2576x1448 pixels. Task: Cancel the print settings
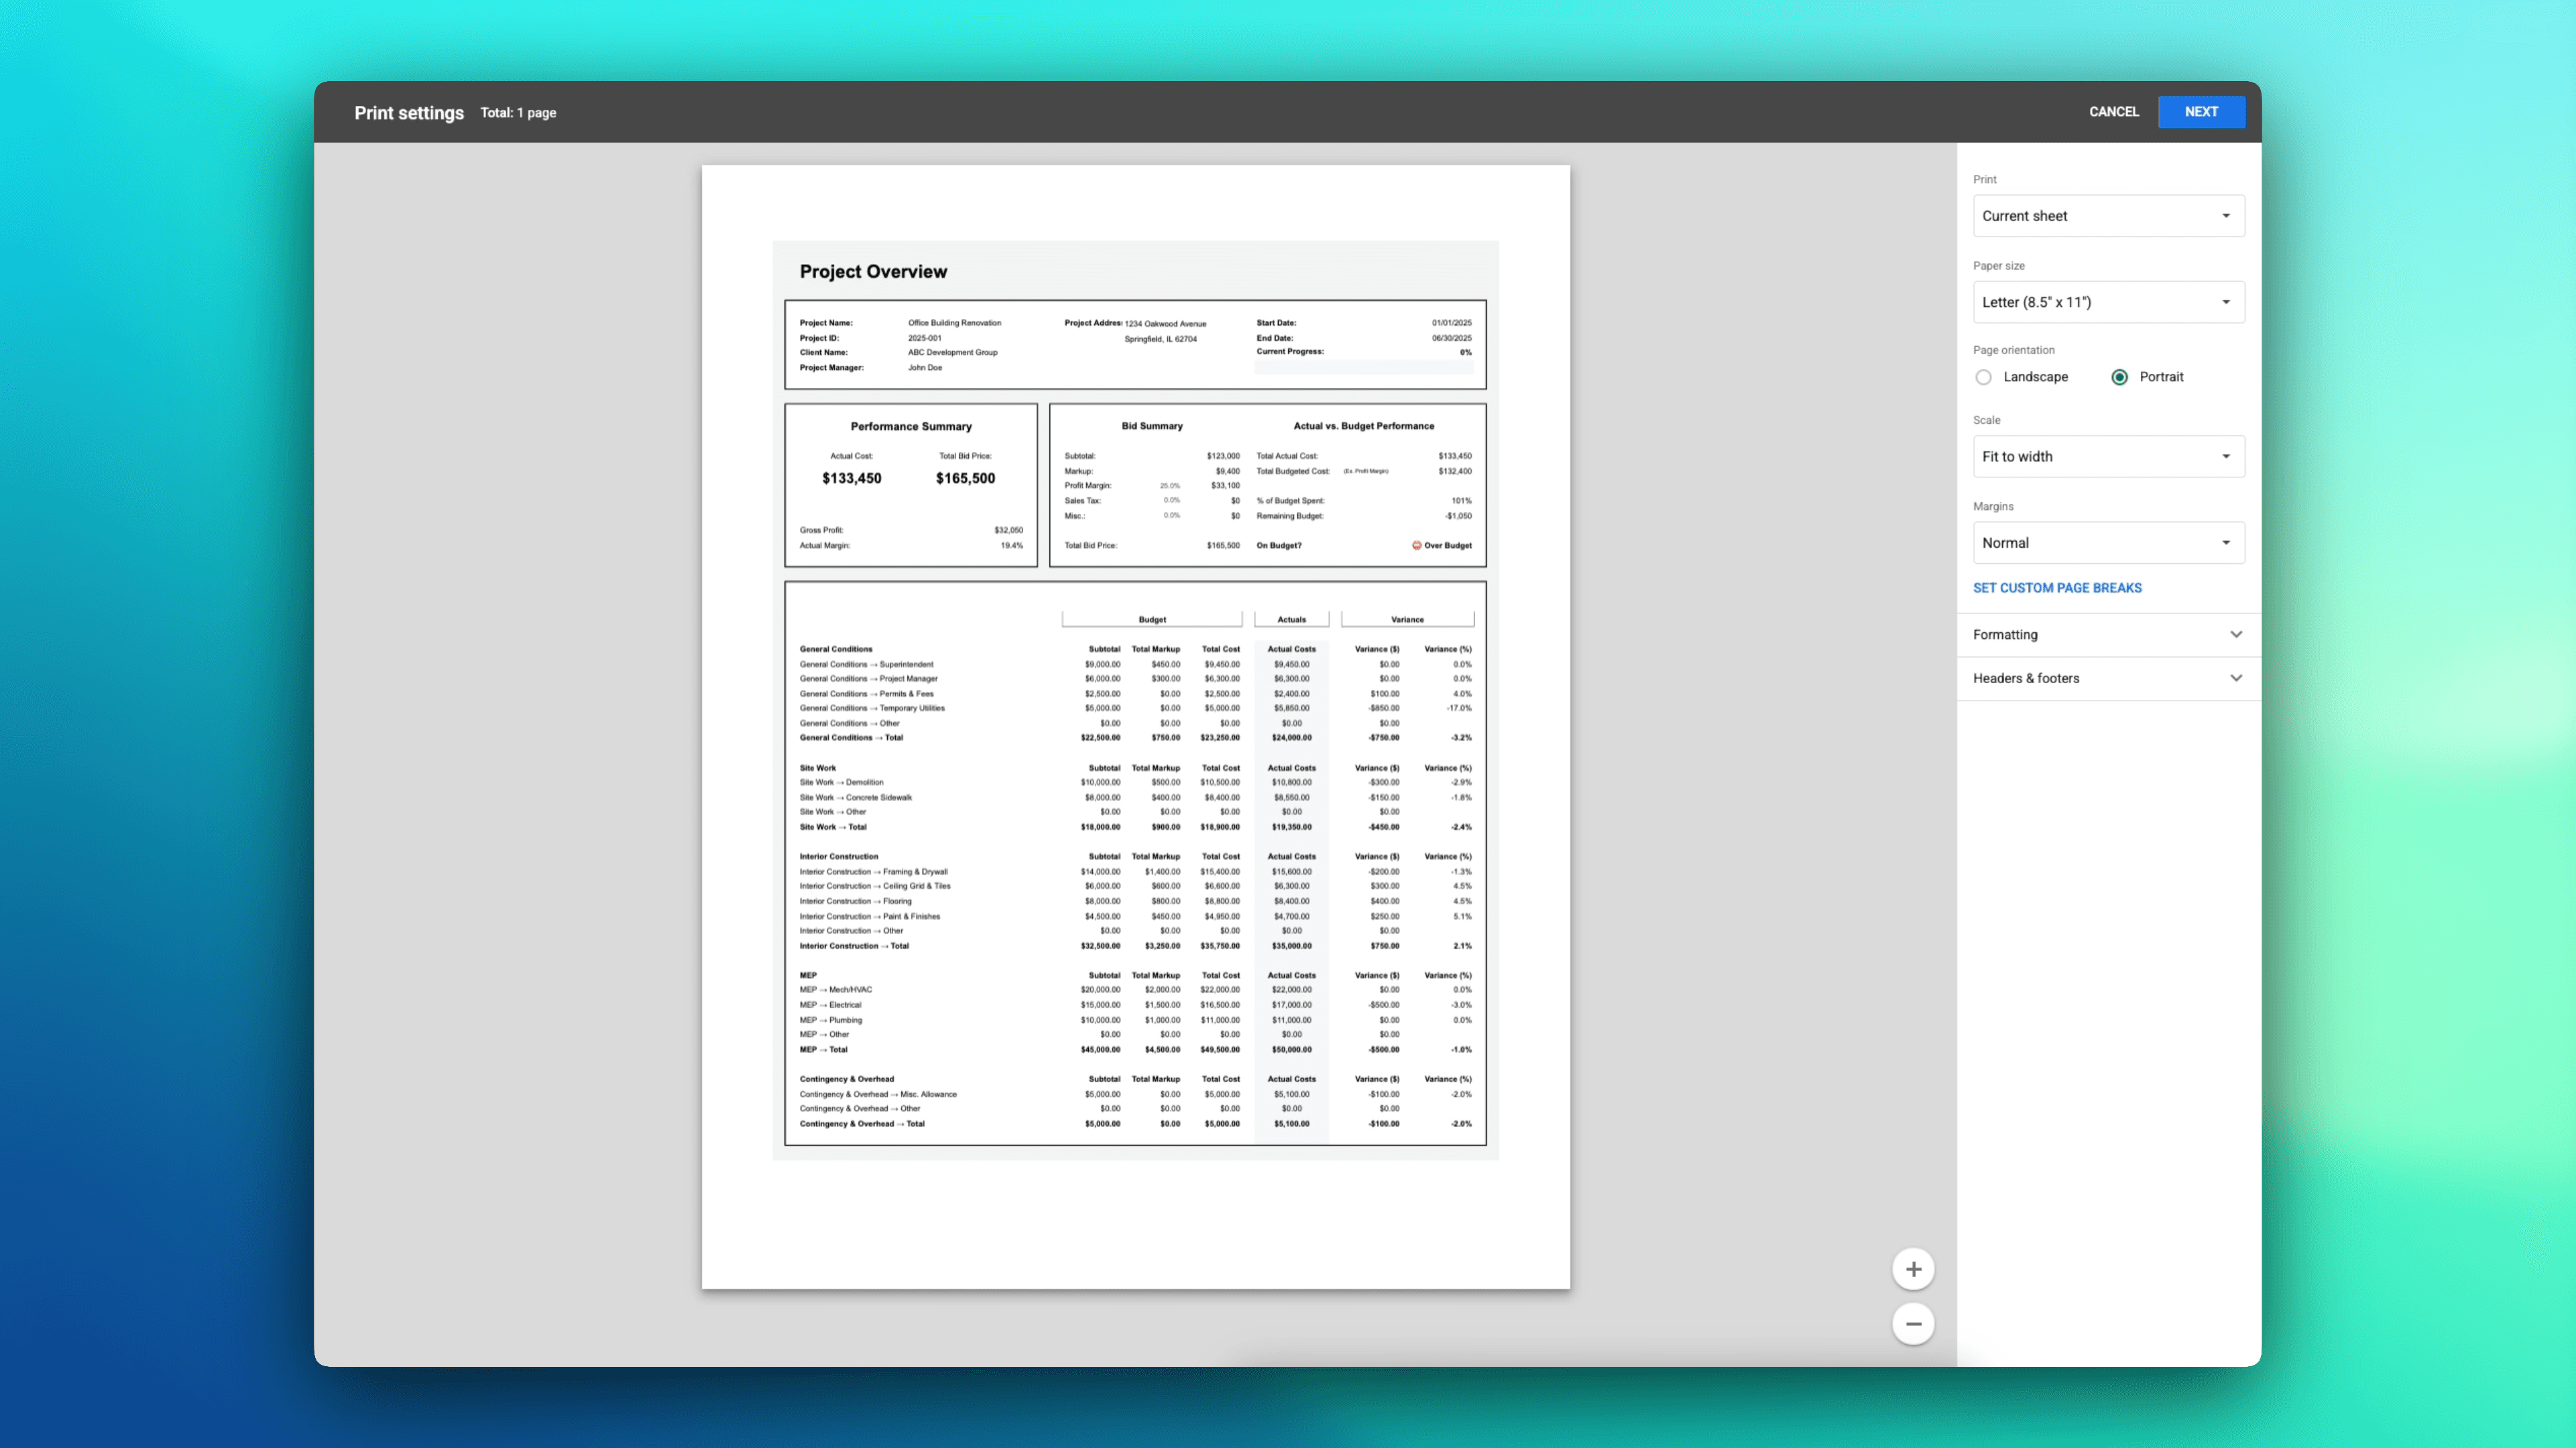tap(2113, 111)
